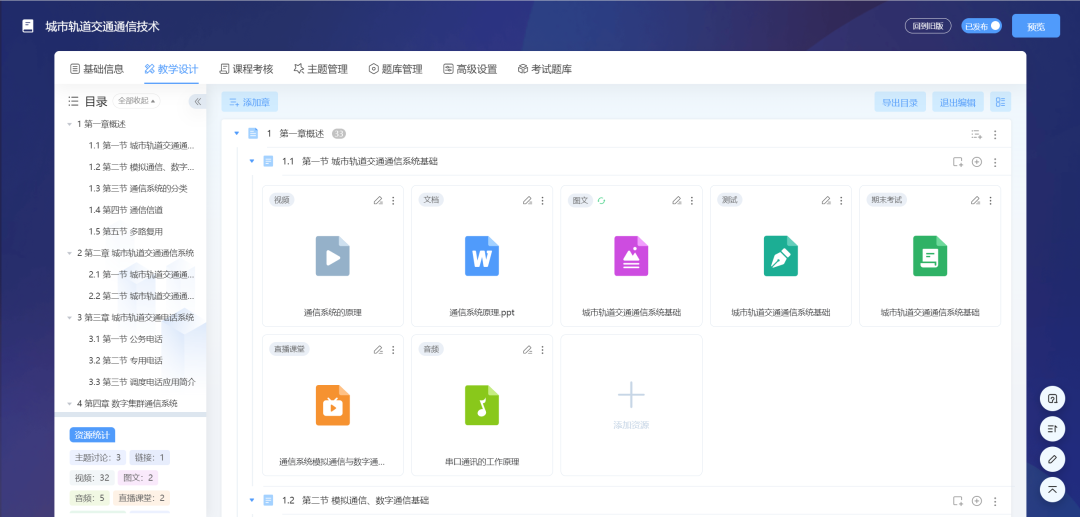This screenshot has width=1080, height=517.
Task: Select 1.5 第五节 多路复用 in catalog
Action: pos(125,231)
